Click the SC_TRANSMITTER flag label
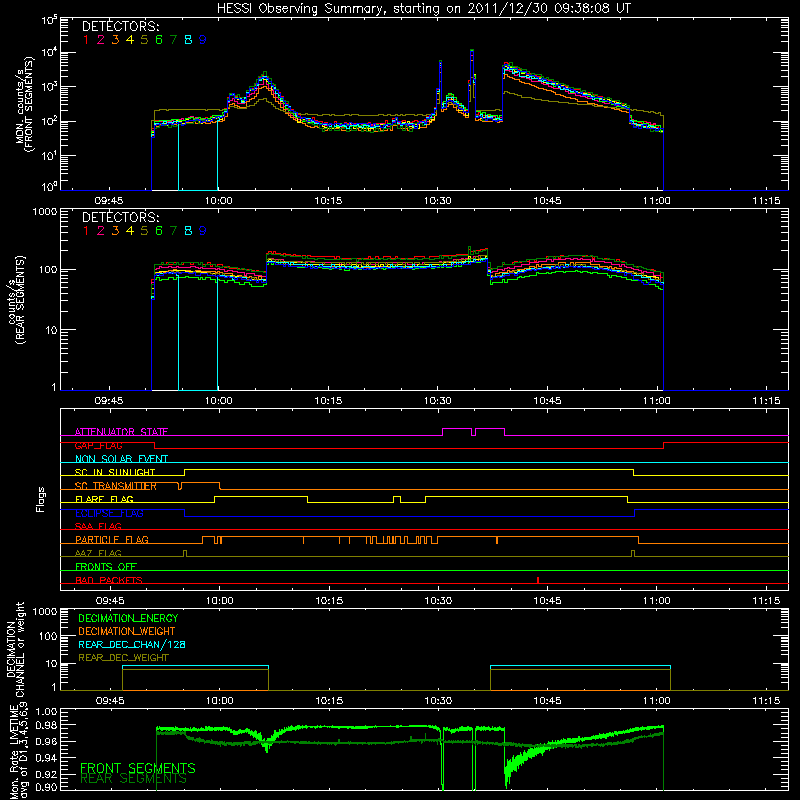 116,486
